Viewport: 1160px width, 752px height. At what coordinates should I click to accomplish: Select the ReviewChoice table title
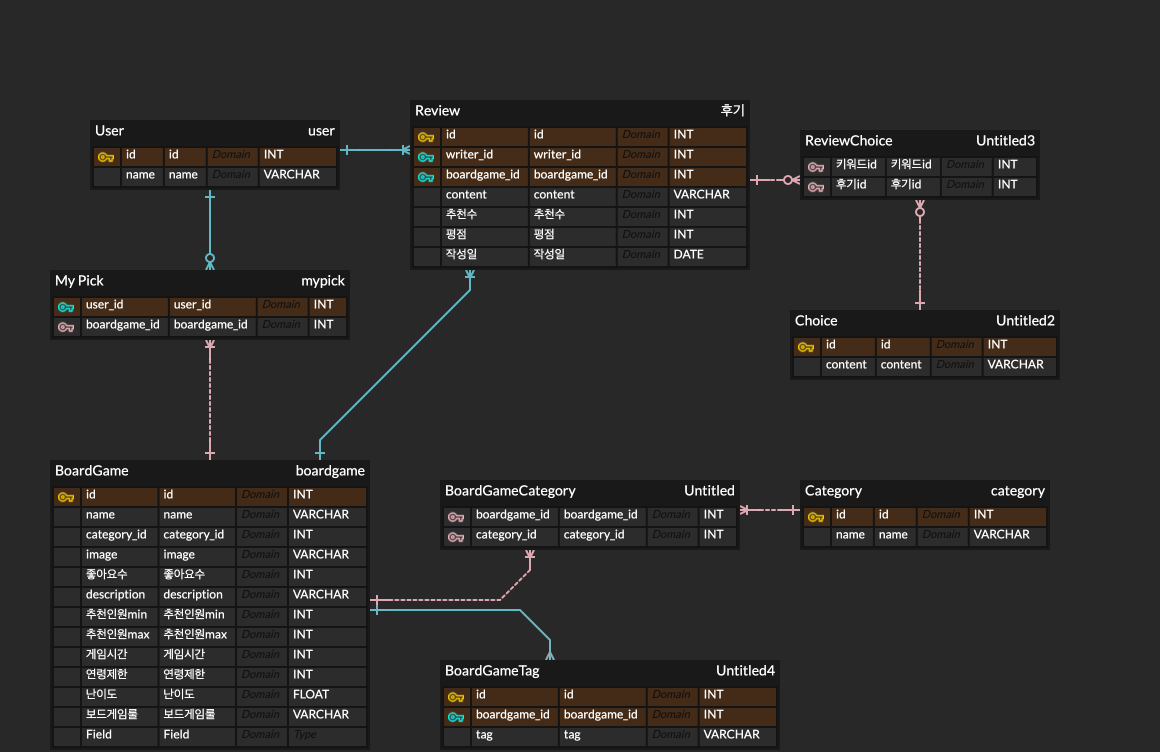849,141
